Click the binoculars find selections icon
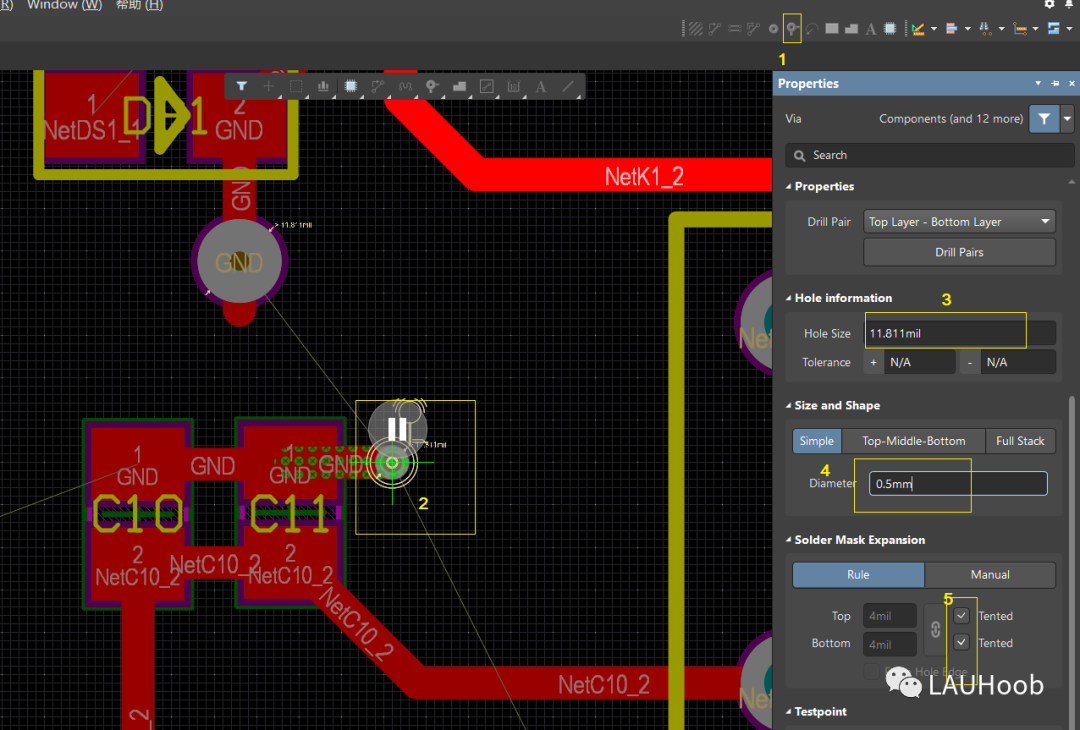The width and height of the screenshot is (1080, 730). click(986, 29)
